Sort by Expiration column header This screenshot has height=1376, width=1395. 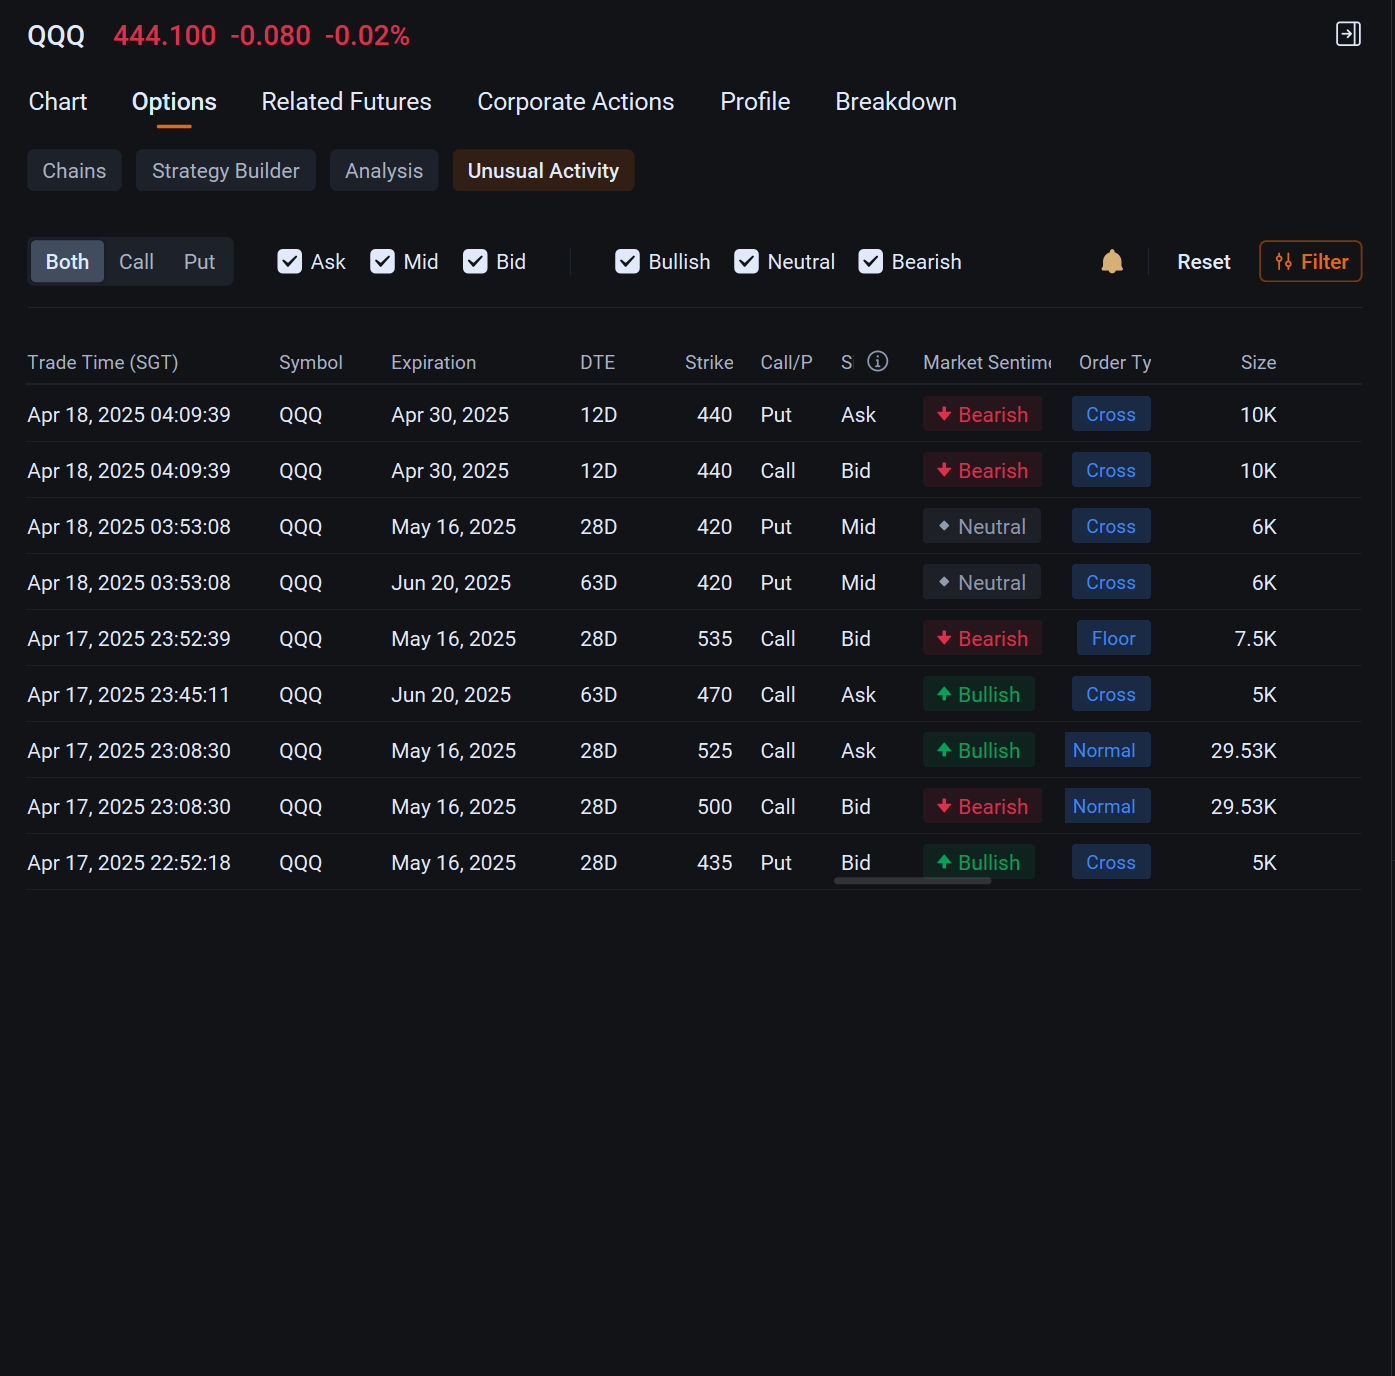tap(433, 362)
